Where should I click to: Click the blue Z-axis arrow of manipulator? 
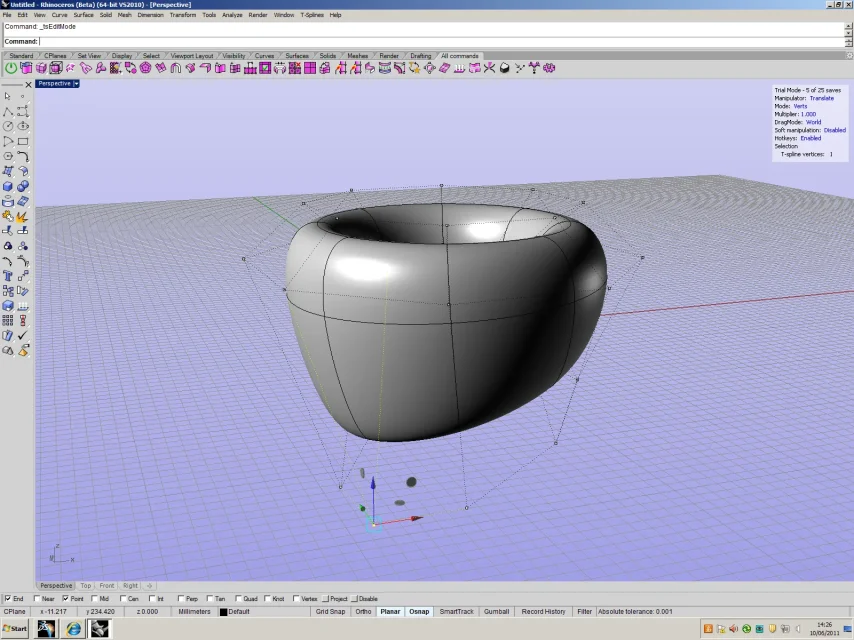point(373,483)
